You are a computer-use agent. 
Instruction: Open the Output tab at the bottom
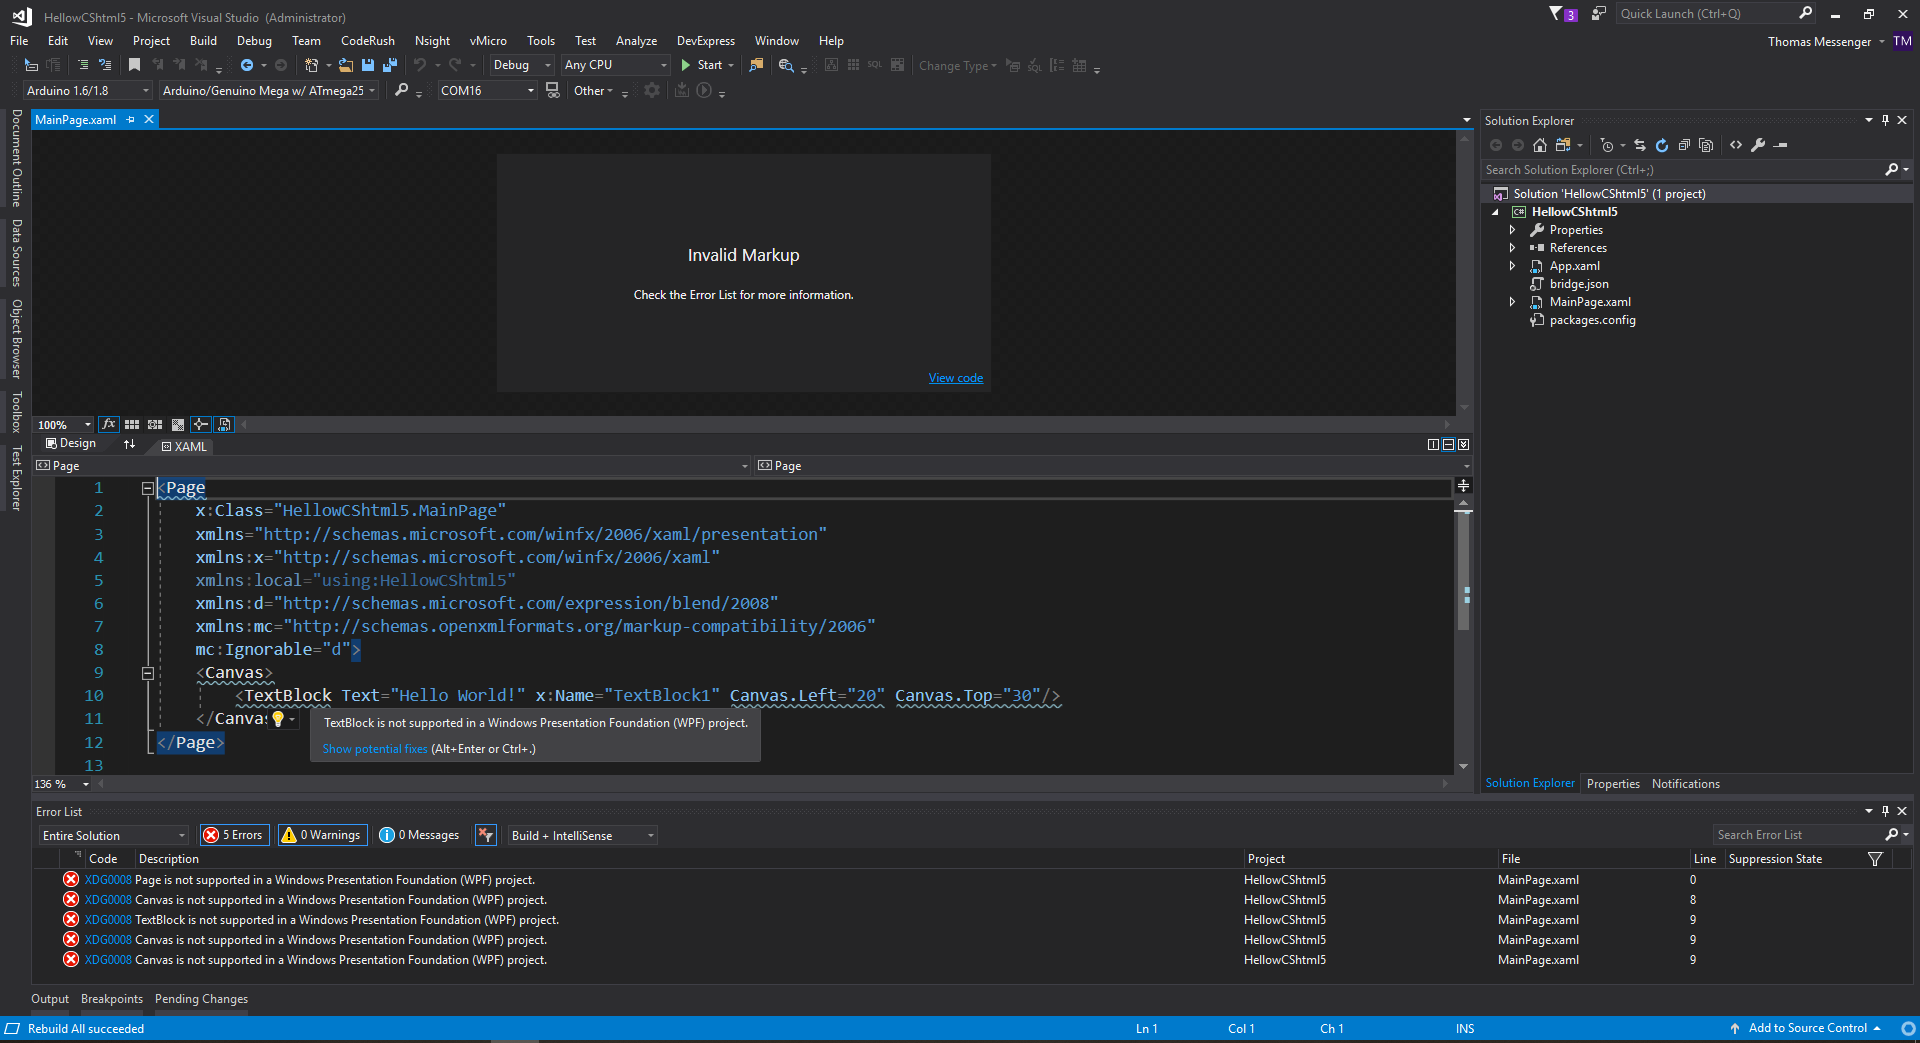coord(50,999)
